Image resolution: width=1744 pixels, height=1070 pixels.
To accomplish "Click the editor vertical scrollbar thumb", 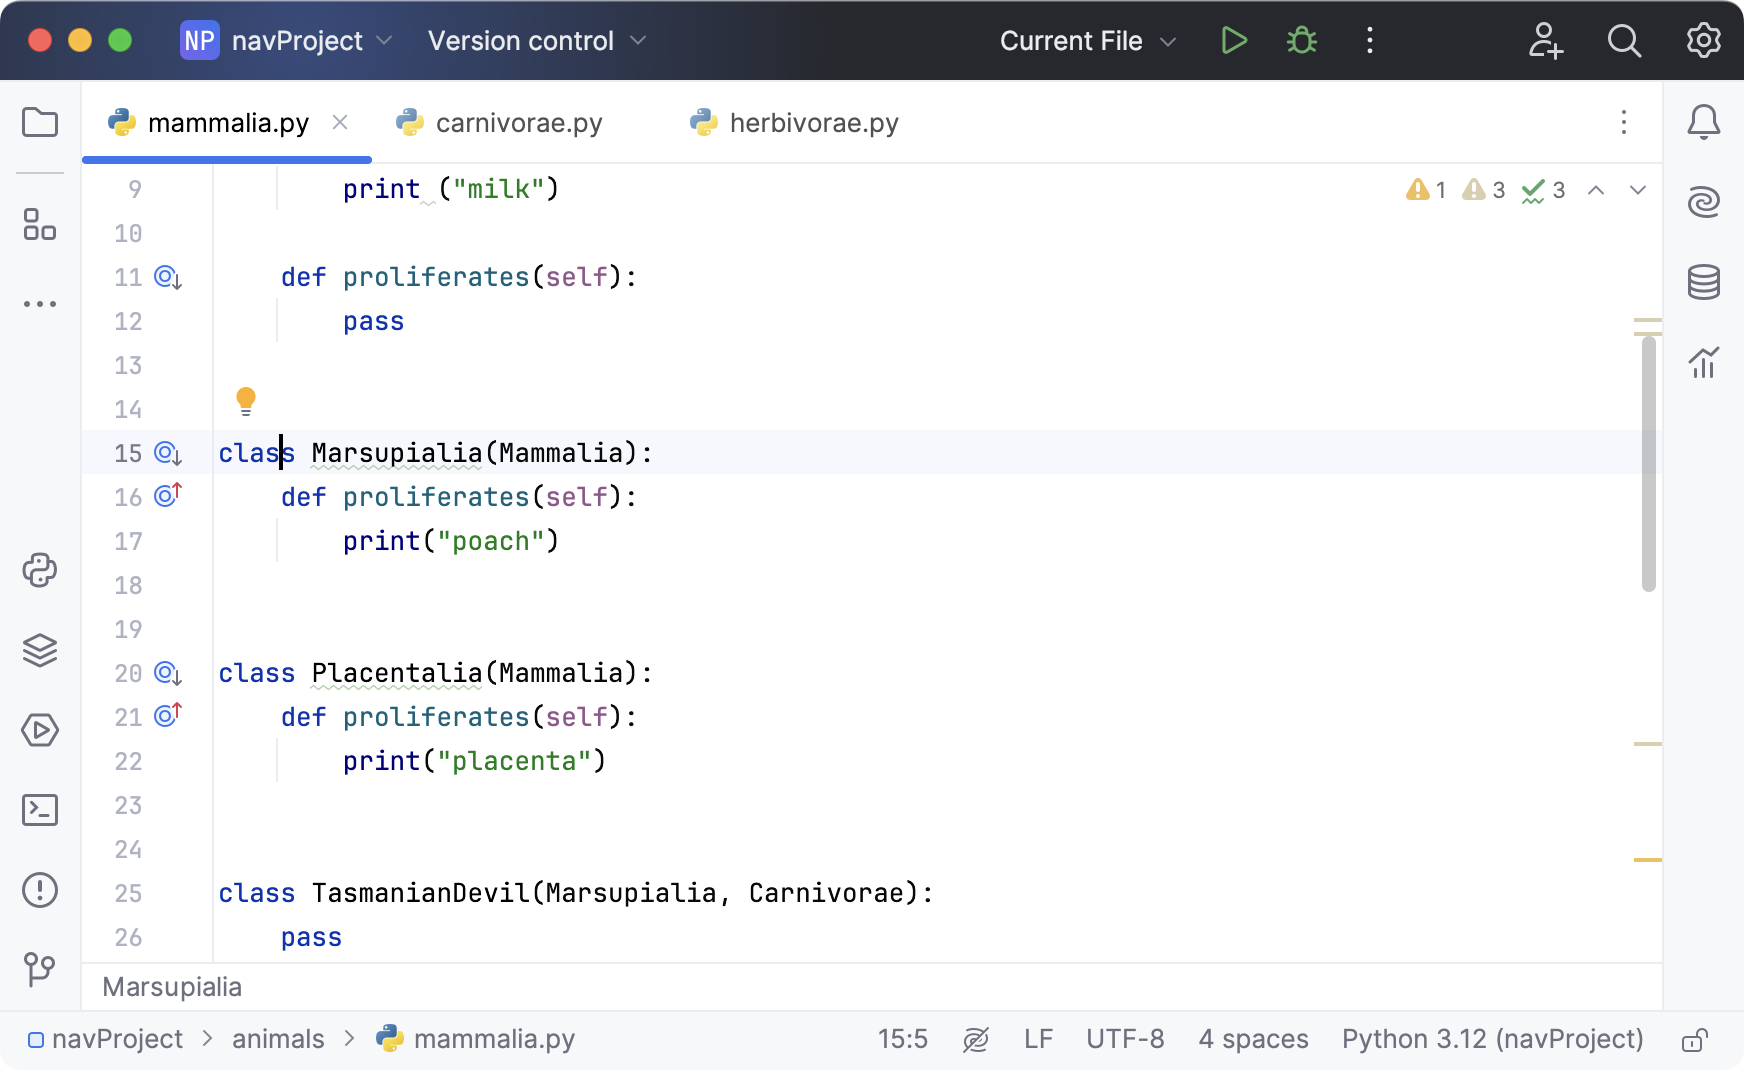I will click(x=1648, y=463).
